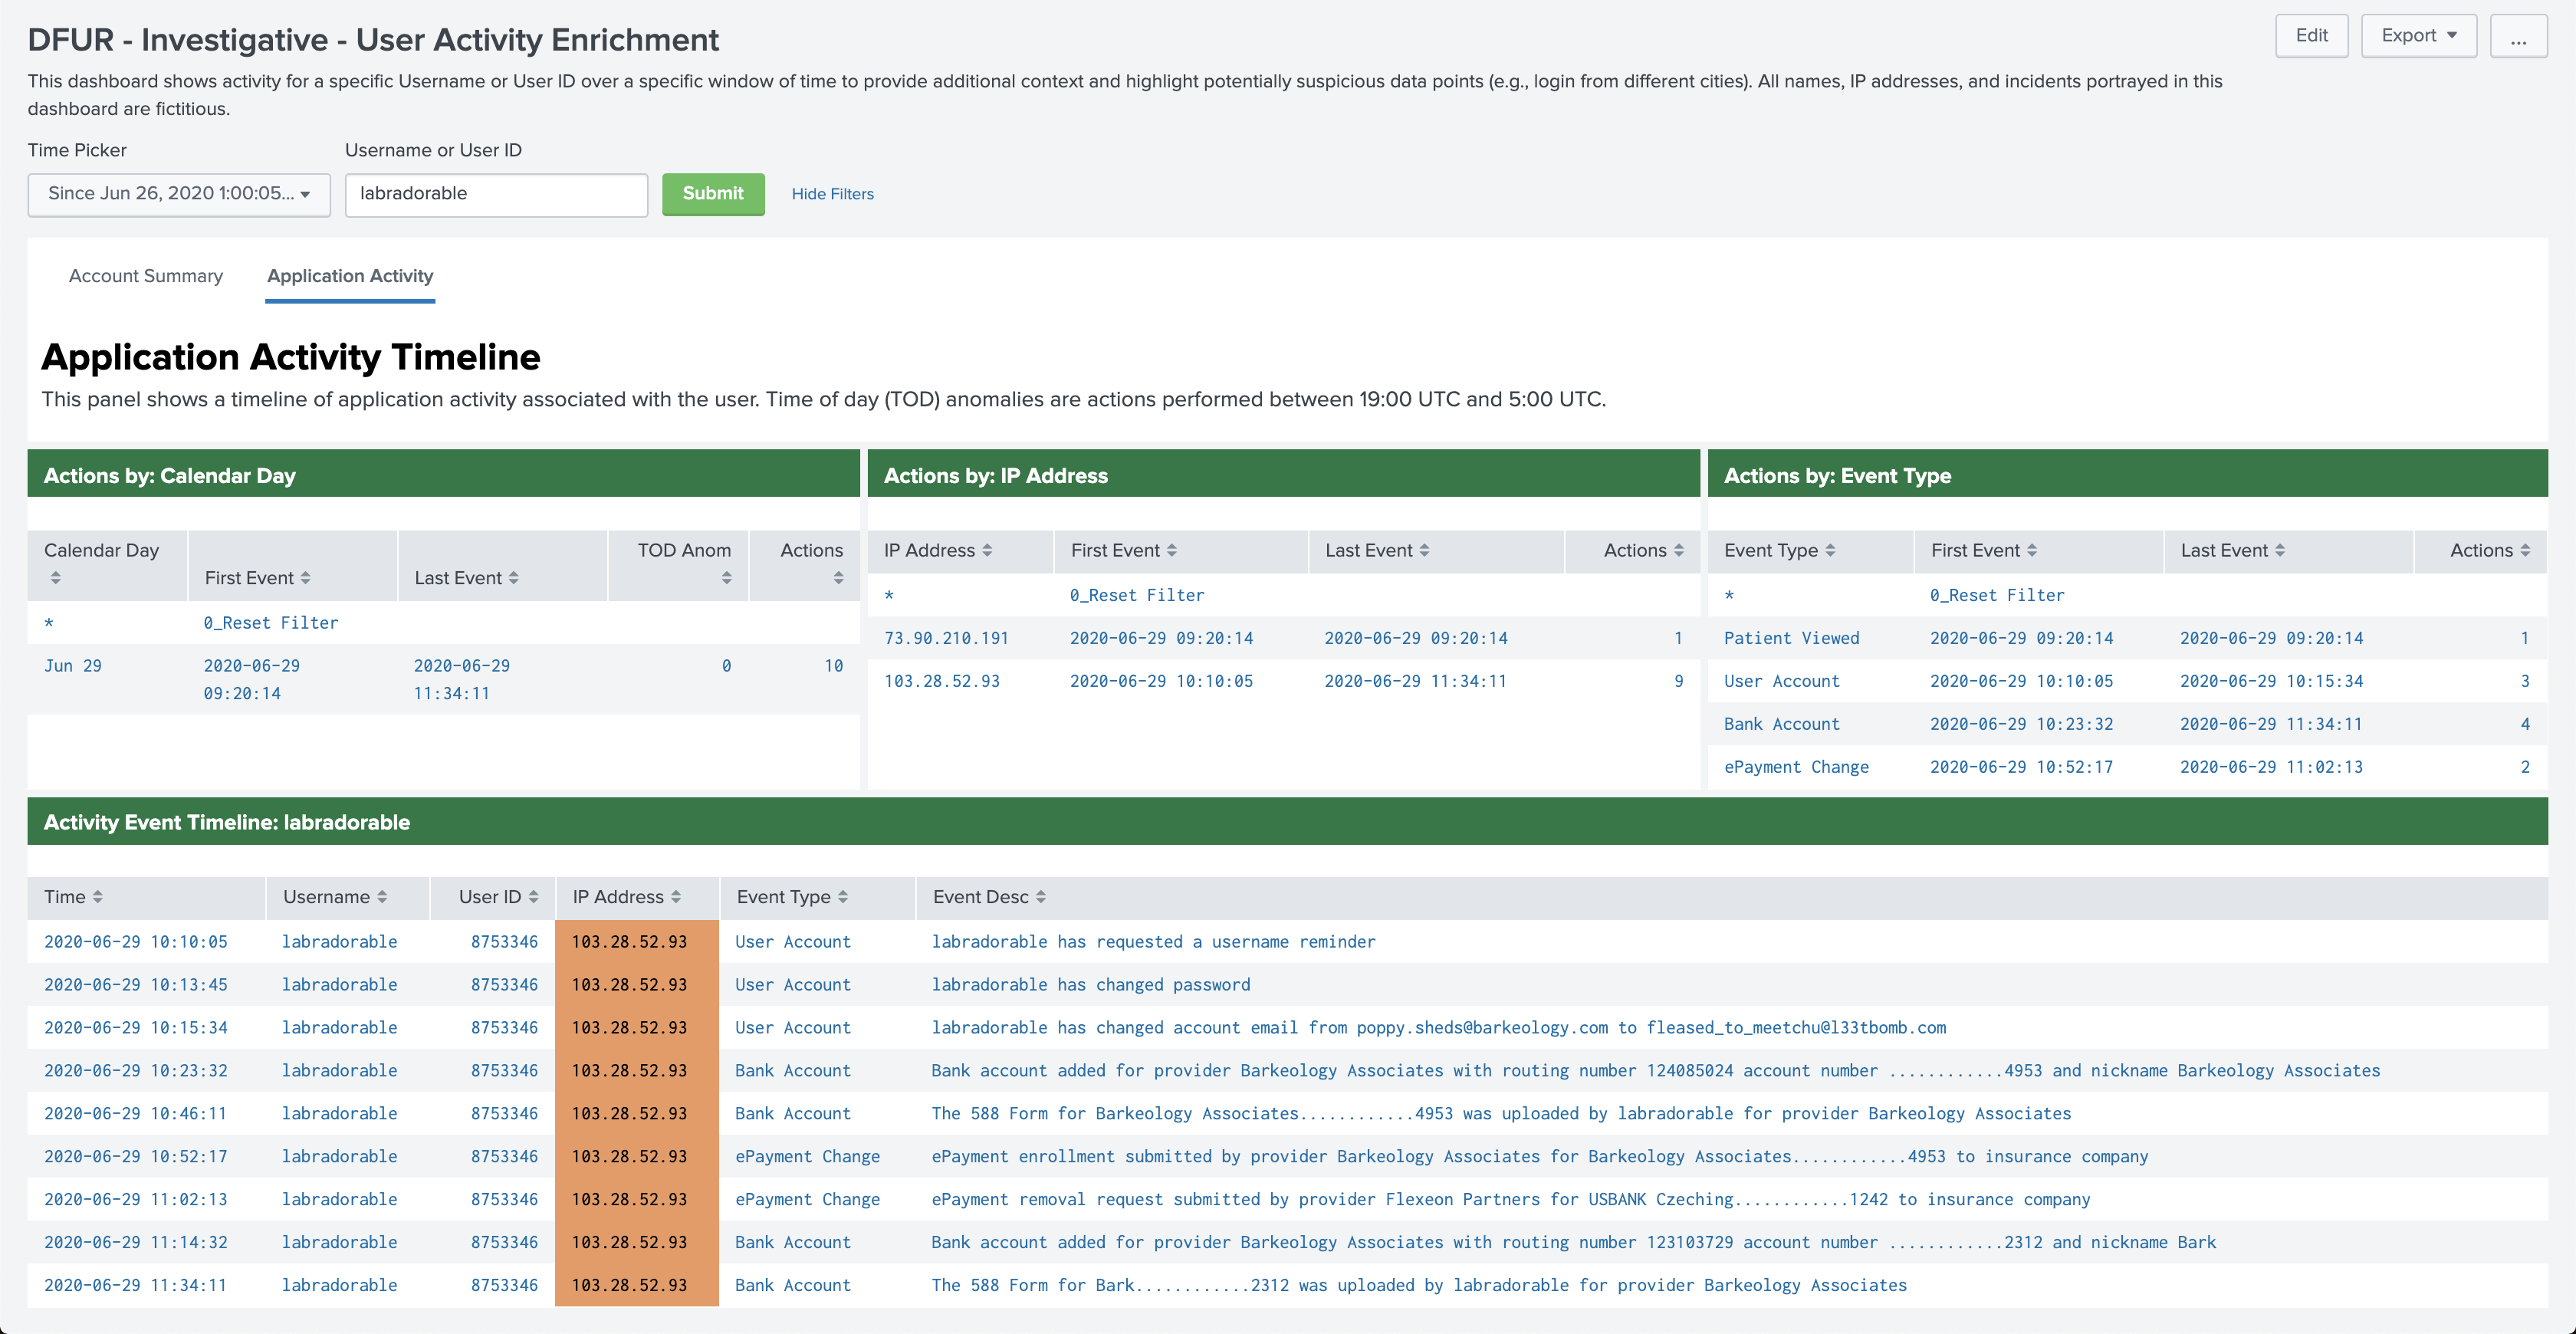Open the changed account email event description
Image resolution: width=2576 pixels, height=1334 pixels.
(1438, 1028)
